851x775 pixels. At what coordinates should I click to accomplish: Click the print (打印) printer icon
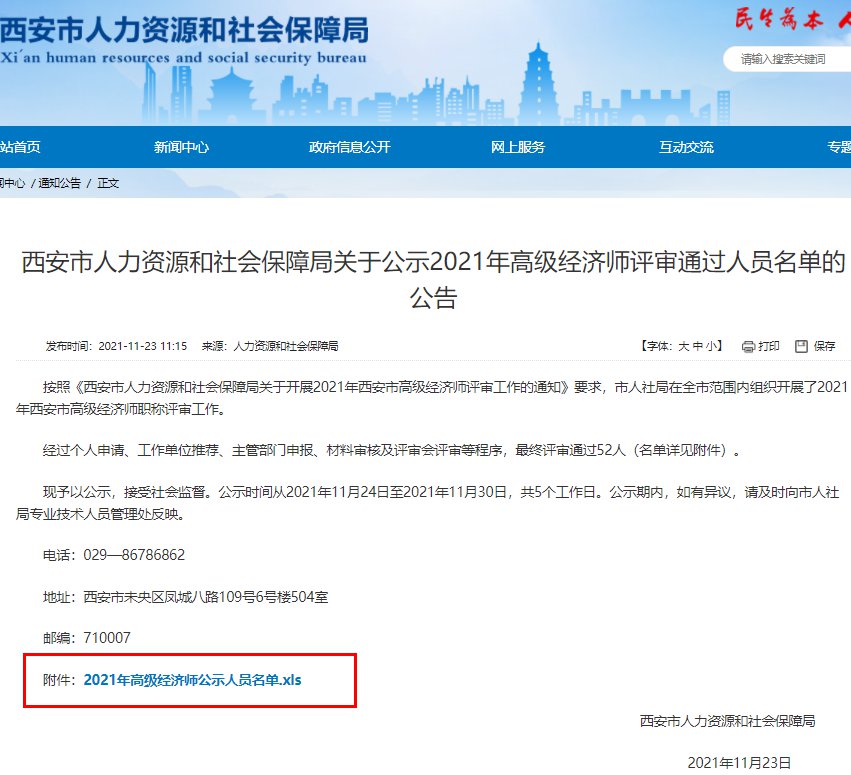click(748, 346)
